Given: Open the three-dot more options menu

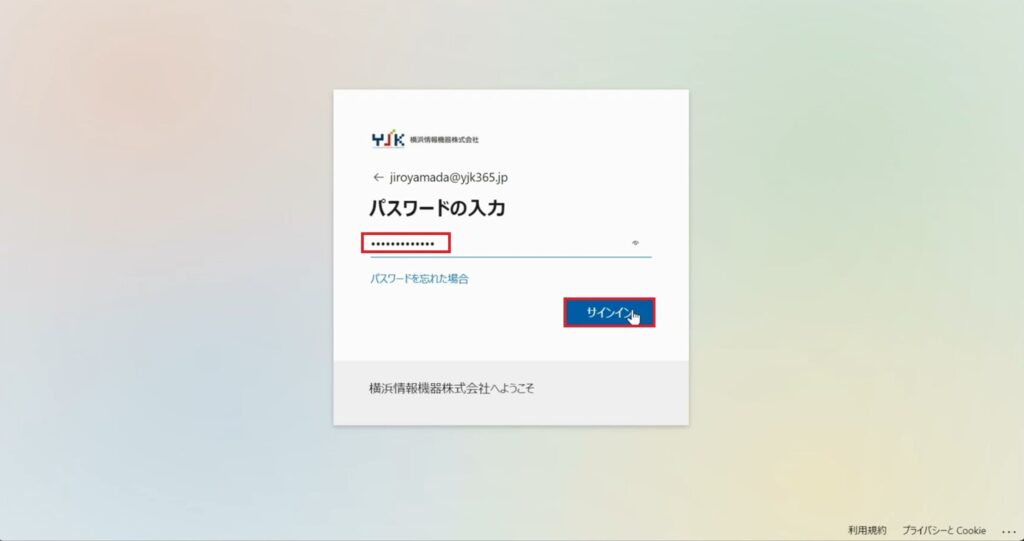Looking at the screenshot, I should (x=1008, y=531).
